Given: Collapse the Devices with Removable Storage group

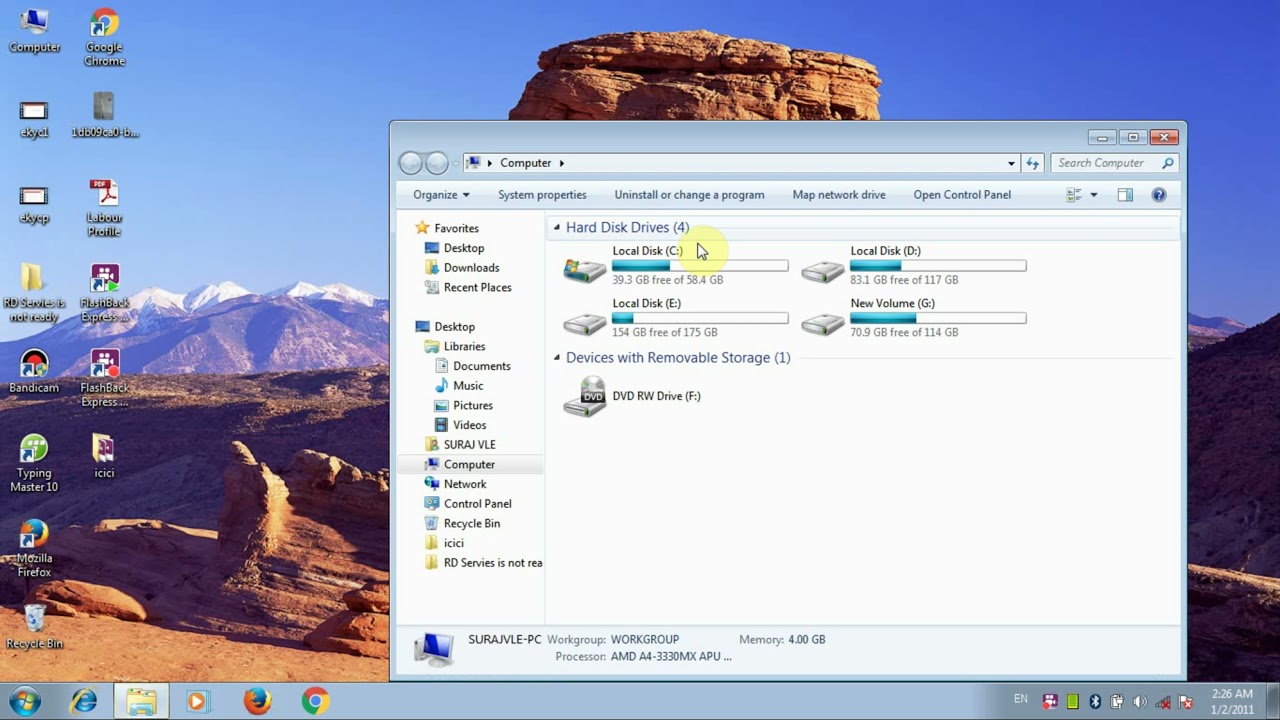Looking at the screenshot, I should (x=557, y=358).
